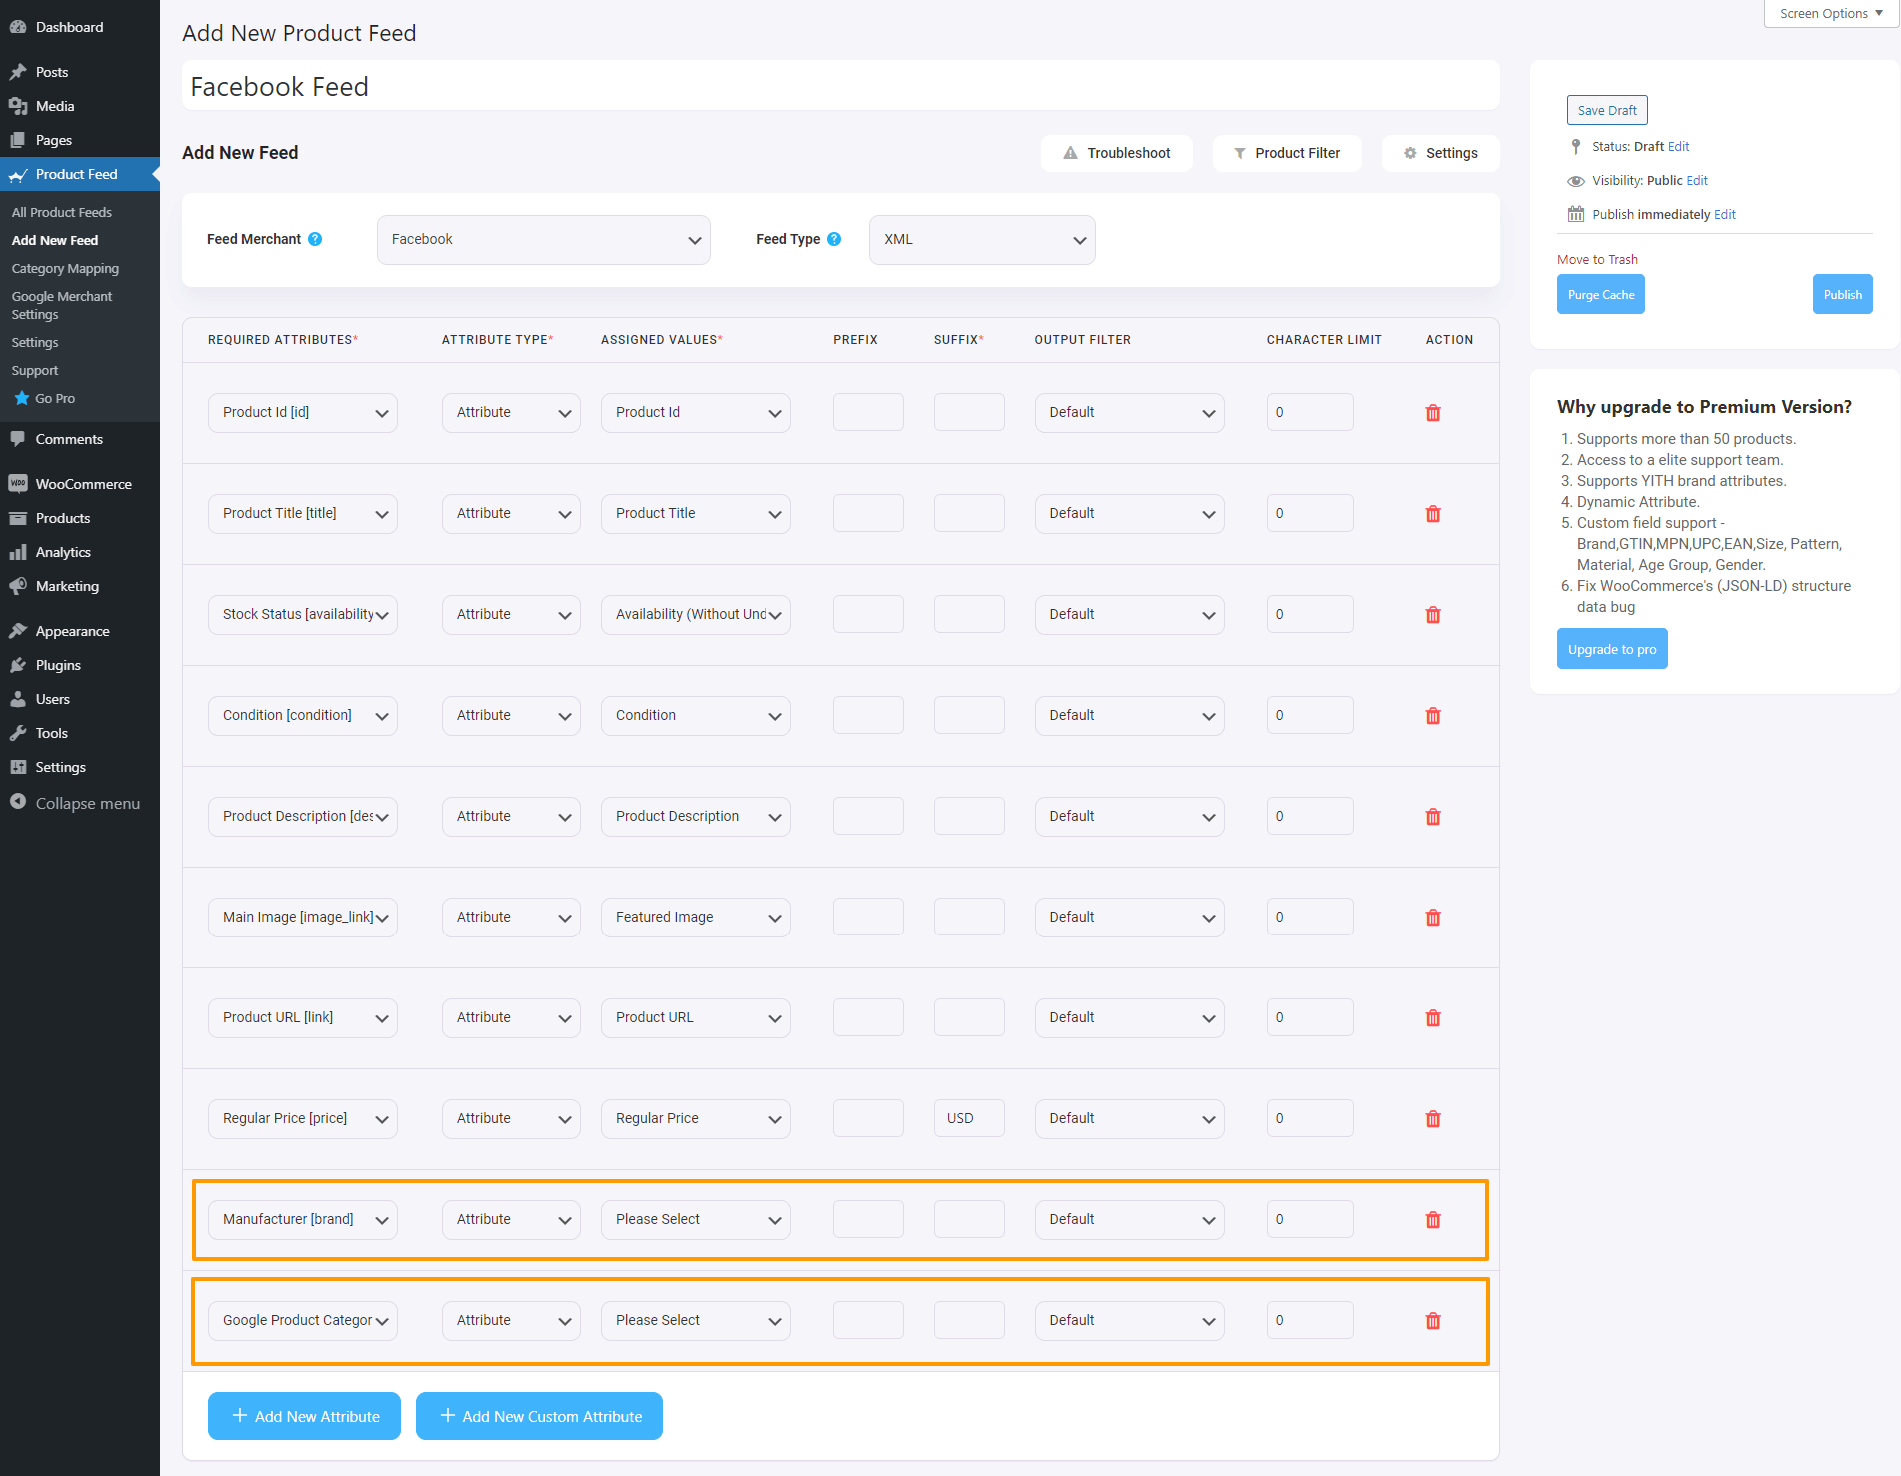The image size is (1901, 1476).
Task: Click the Purge Cache button
Action: 1601,294
